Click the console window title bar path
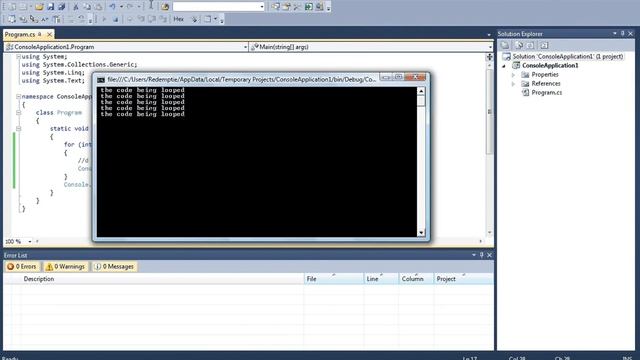The height and width of the screenshot is (360, 640). [241, 80]
